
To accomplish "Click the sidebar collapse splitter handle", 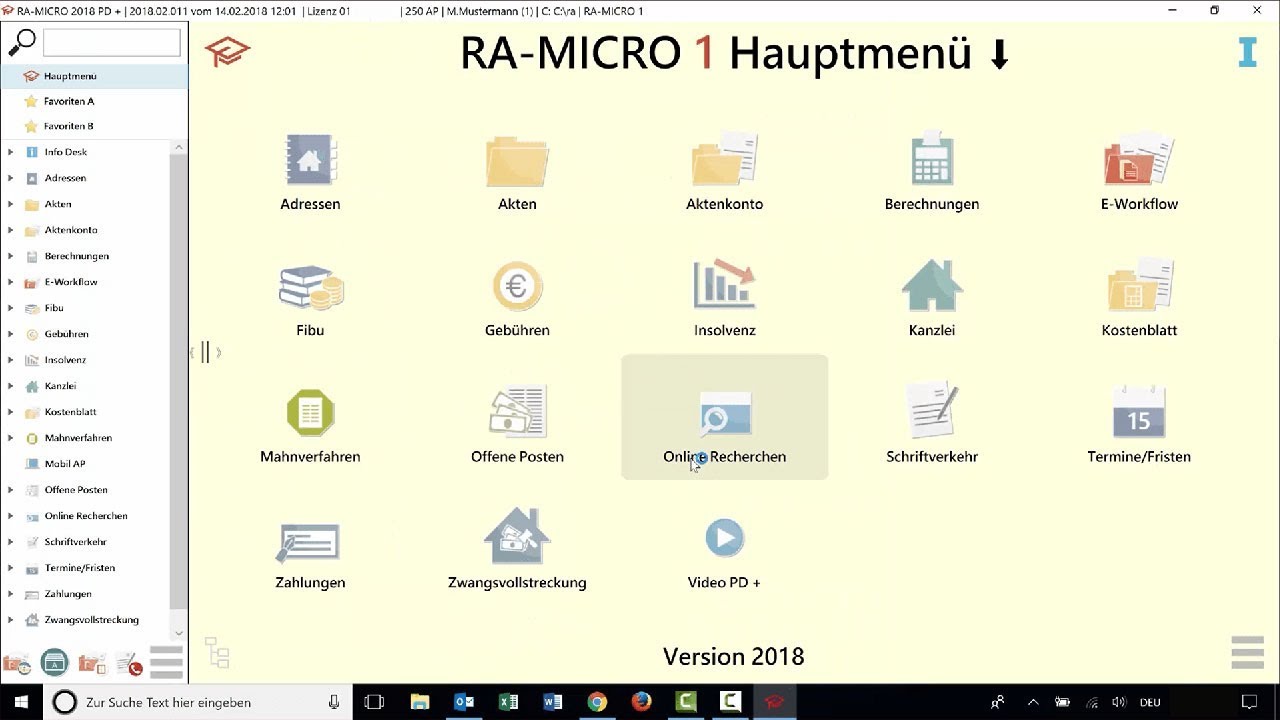I will (x=205, y=352).
